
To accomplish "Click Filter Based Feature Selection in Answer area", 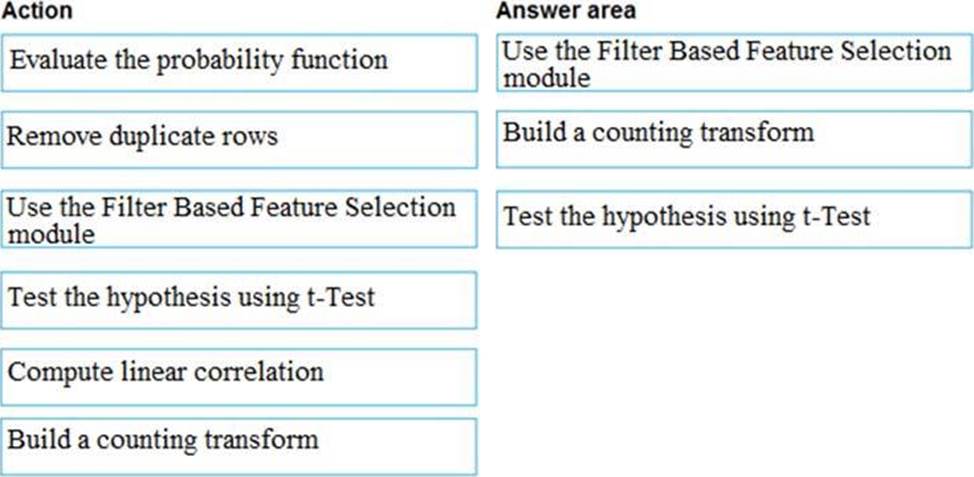I will [733, 63].
